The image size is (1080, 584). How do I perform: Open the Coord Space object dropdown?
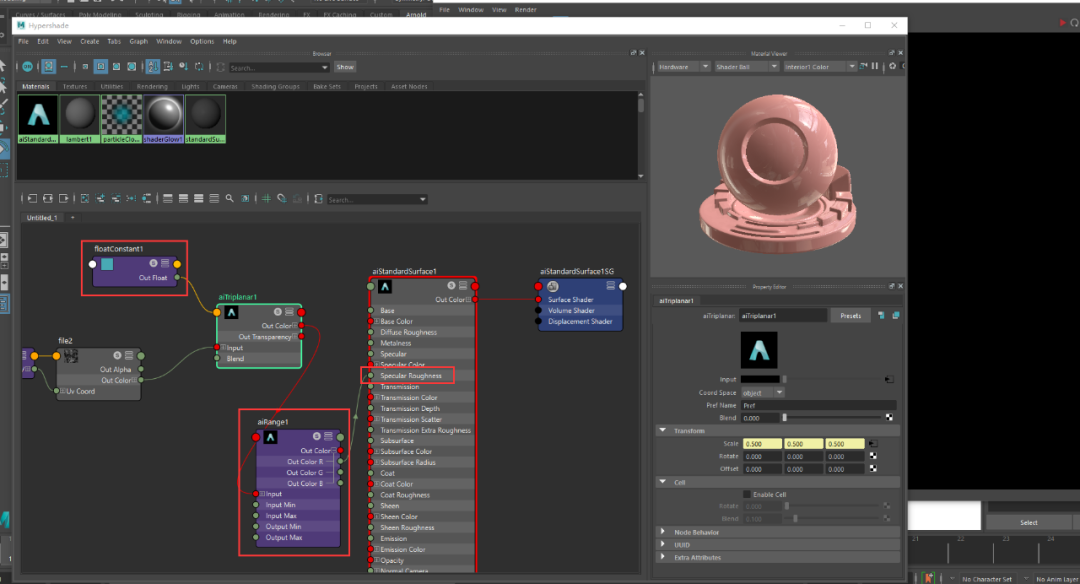click(x=762, y=393)
